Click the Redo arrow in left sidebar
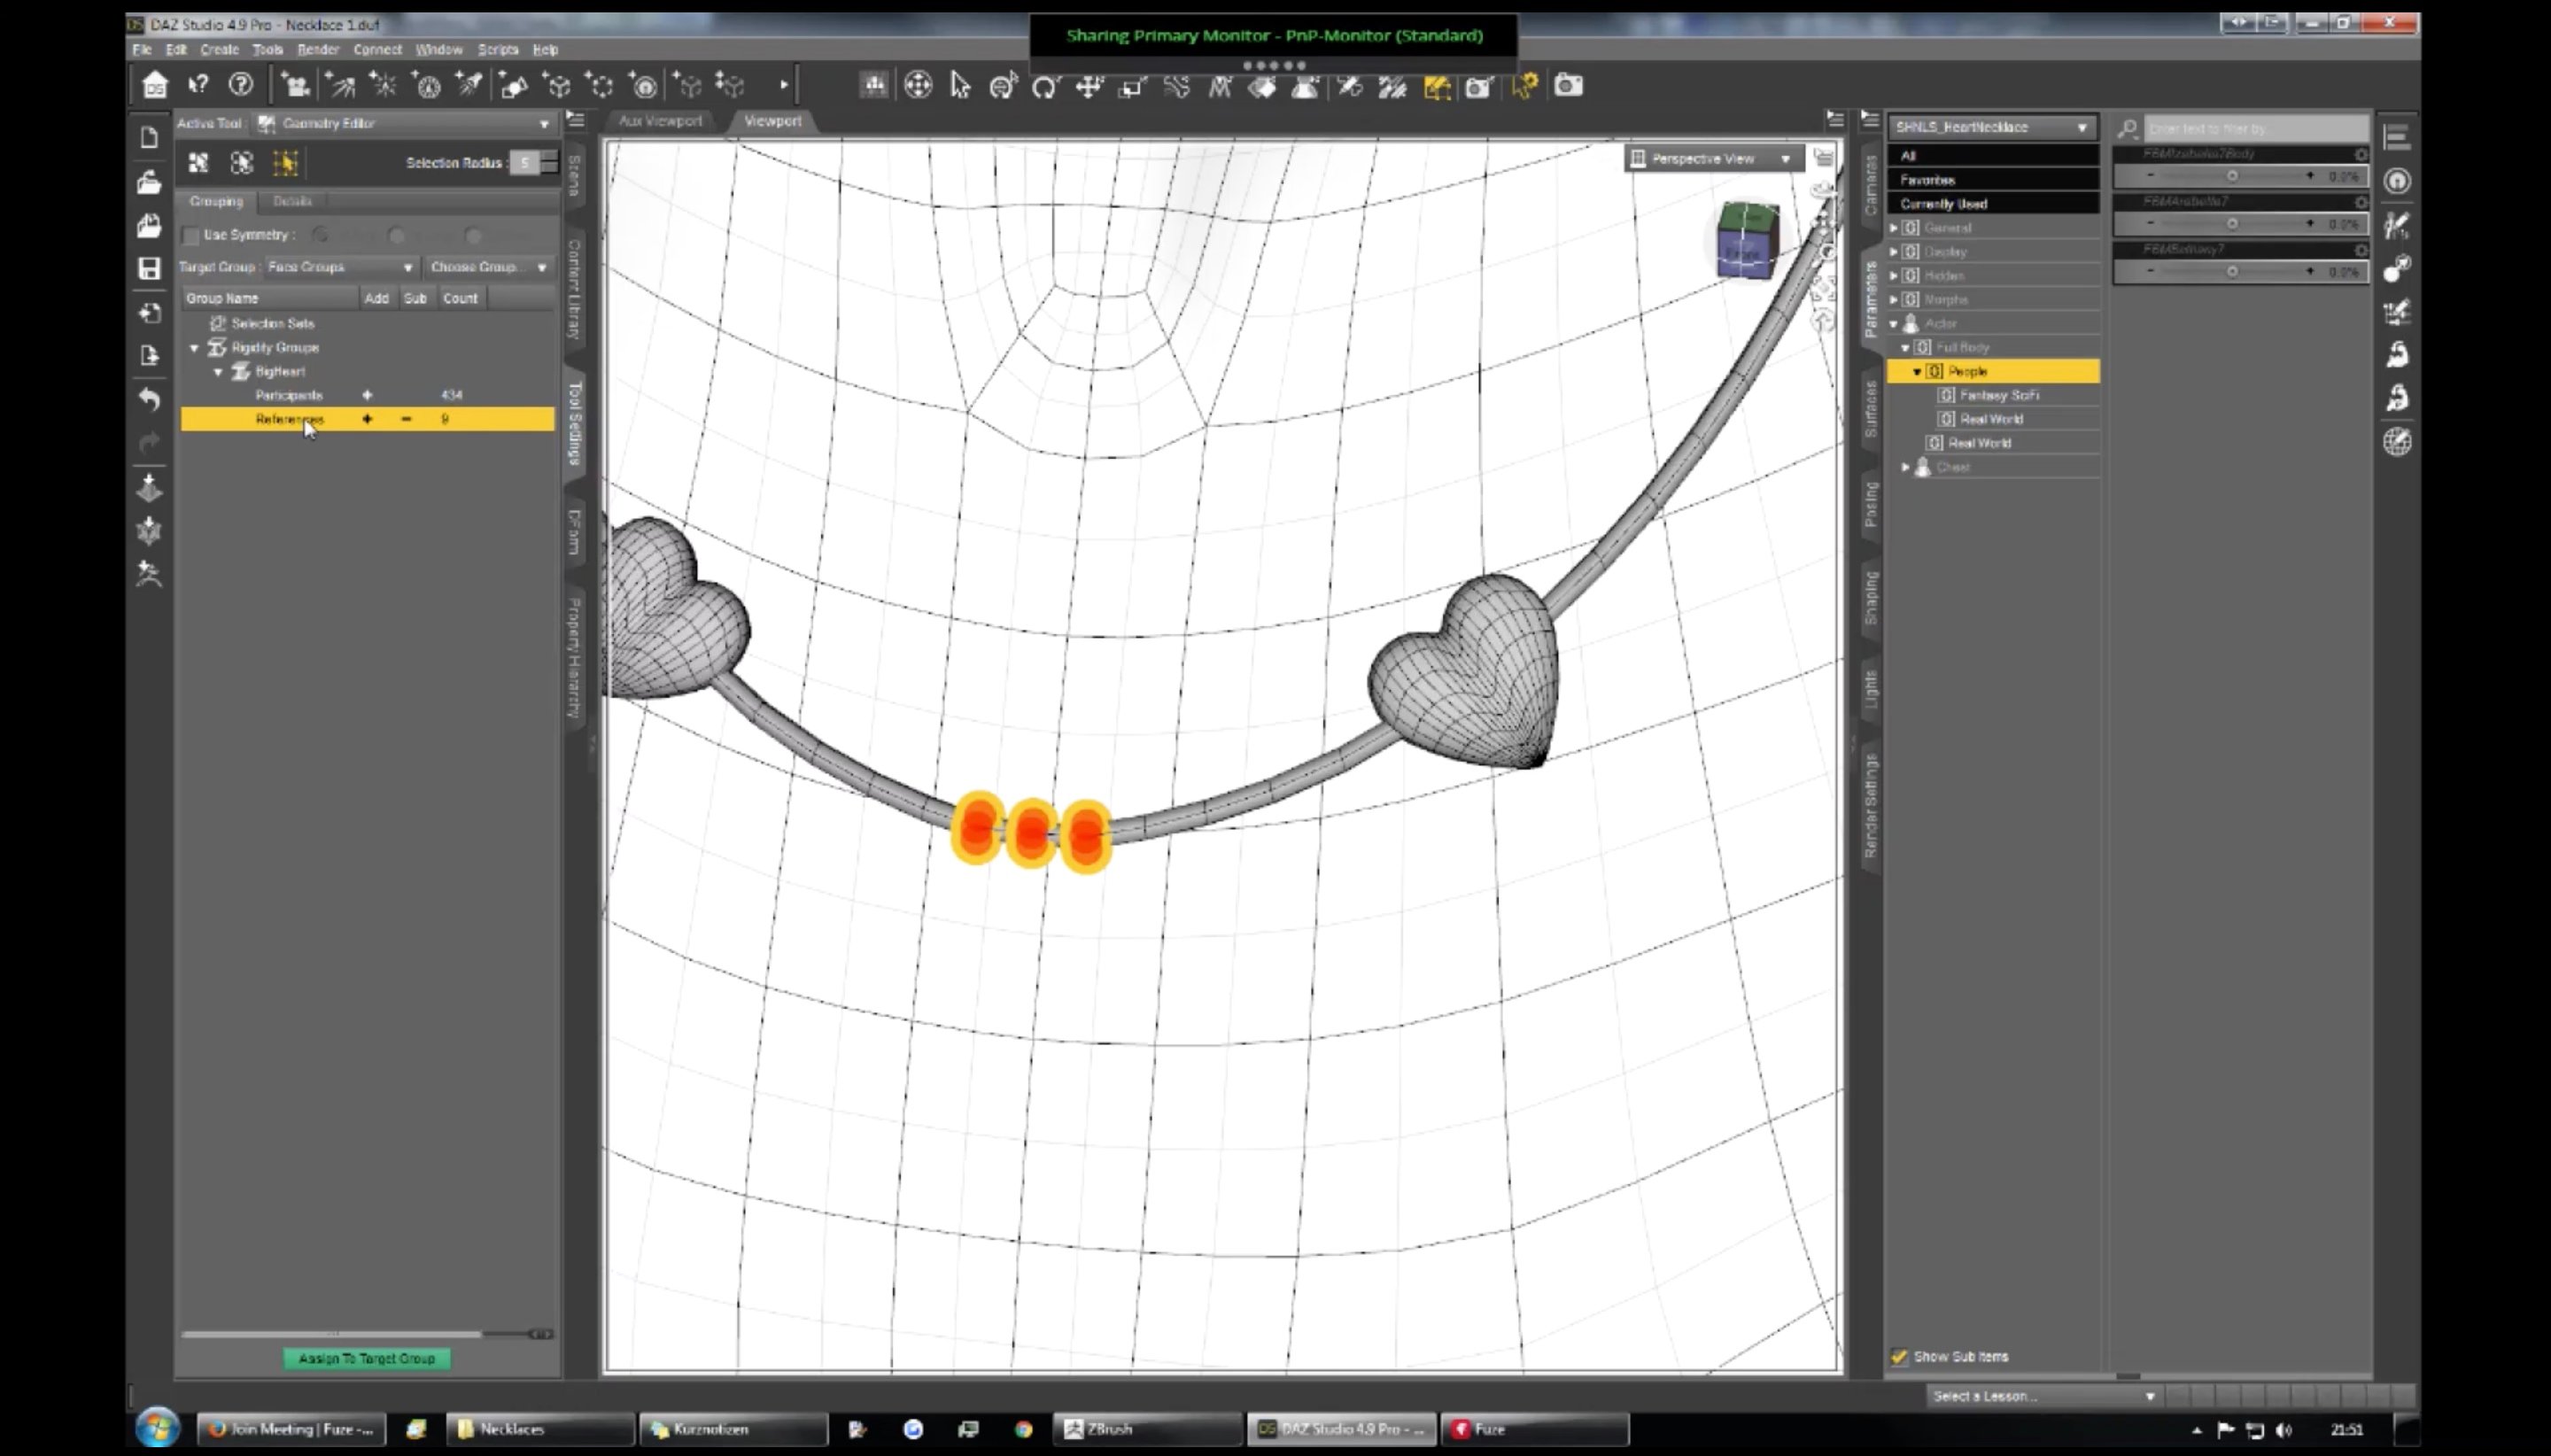This screenshot has height=1456, width=2551. 149,442
